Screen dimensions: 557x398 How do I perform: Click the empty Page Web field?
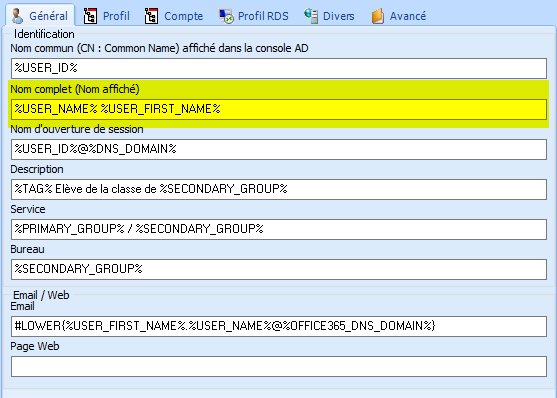(279, 366)
